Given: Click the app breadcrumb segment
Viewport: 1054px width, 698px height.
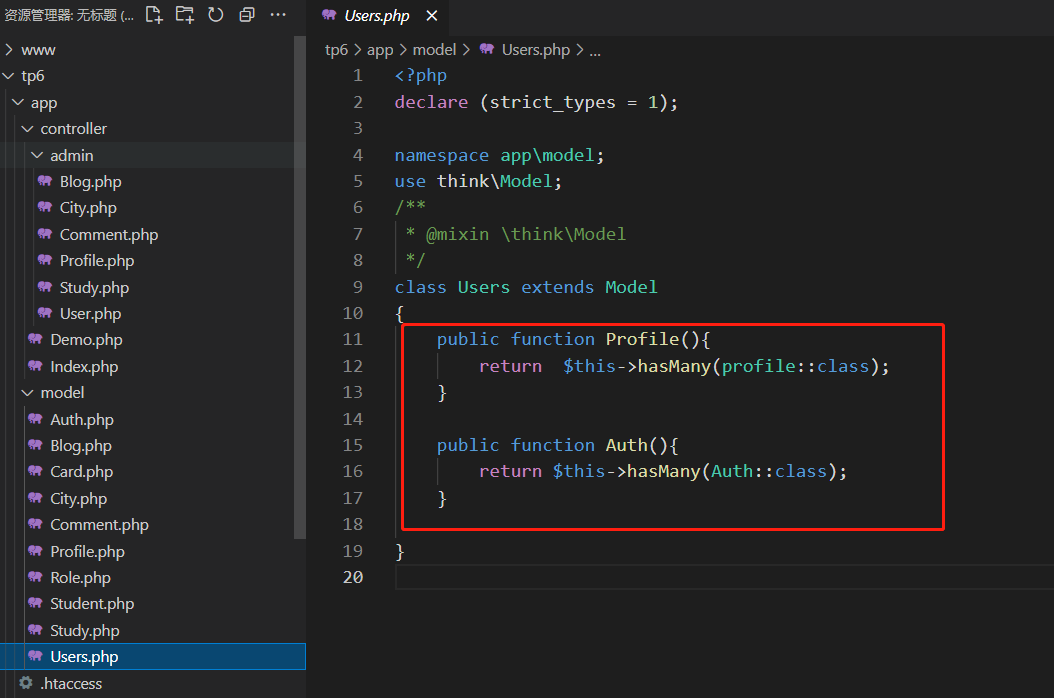Looking at the screenshot, I should (380, 50).
